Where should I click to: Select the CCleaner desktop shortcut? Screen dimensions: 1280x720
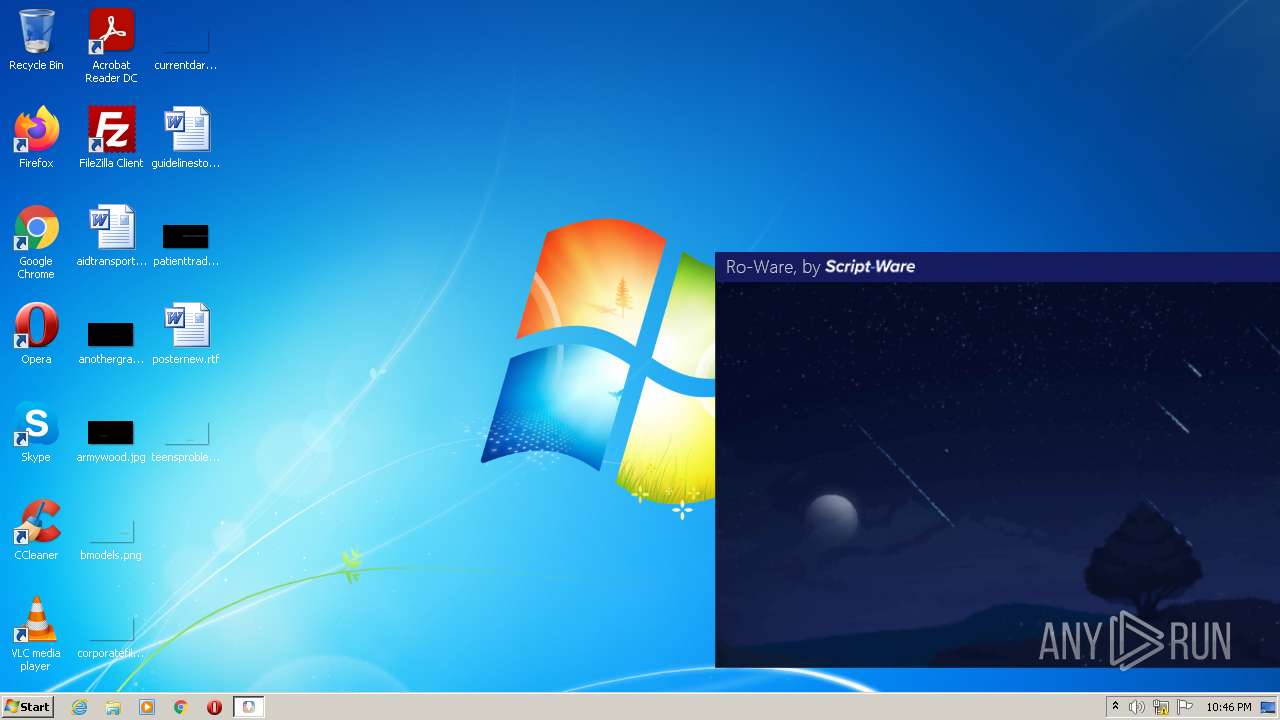pyautogui.click(x=36, y=530)
